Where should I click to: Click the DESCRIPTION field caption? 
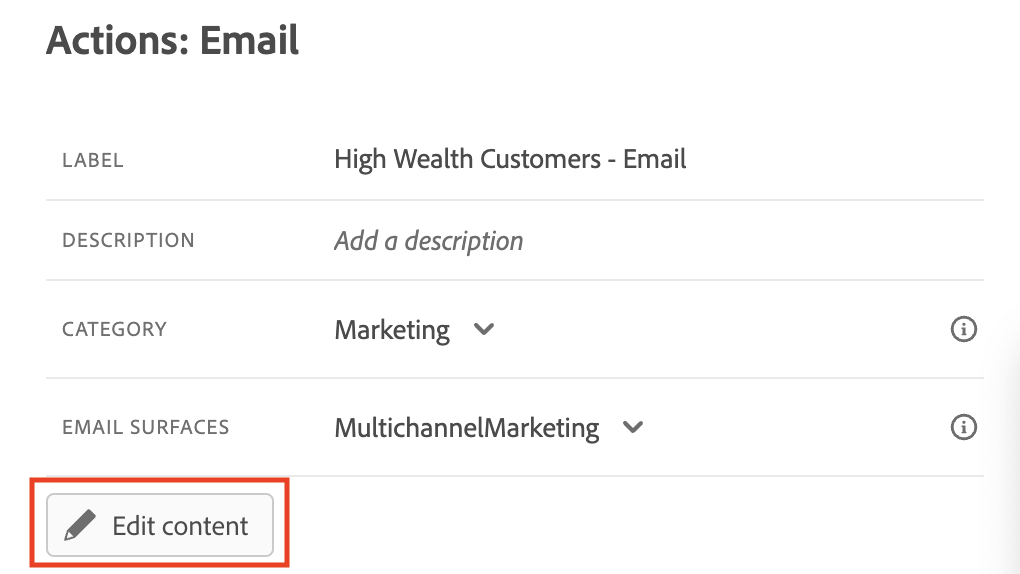coord(128,240)
